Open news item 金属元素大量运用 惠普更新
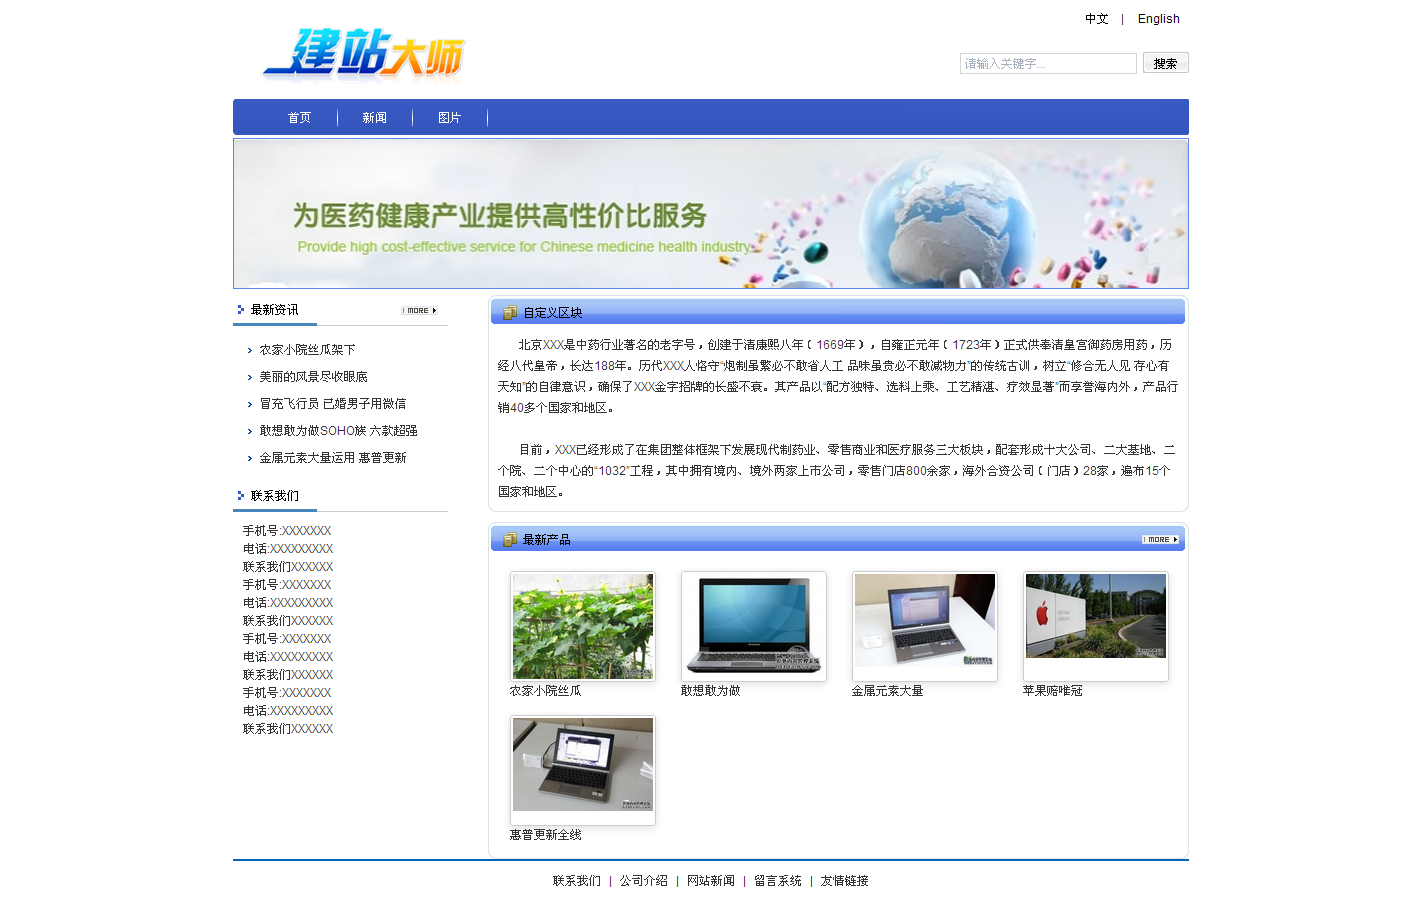This screenshot has width=1423, height=911. tap(332, 458)
